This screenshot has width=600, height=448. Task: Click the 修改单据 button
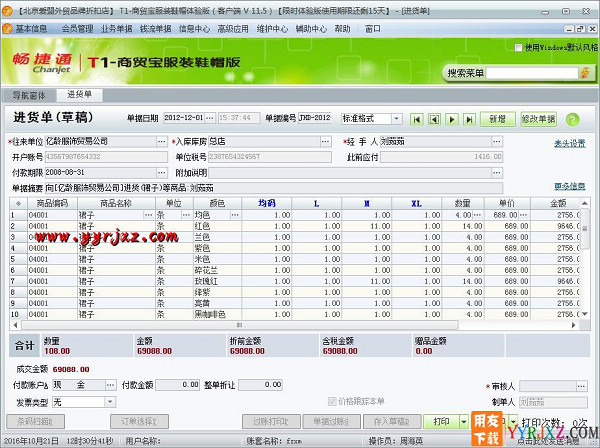click(538, 119)
